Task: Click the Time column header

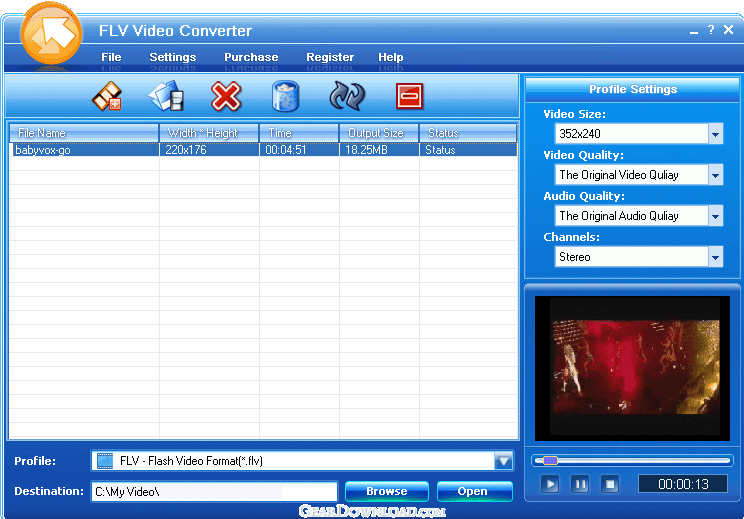Action: coord(299,133)
